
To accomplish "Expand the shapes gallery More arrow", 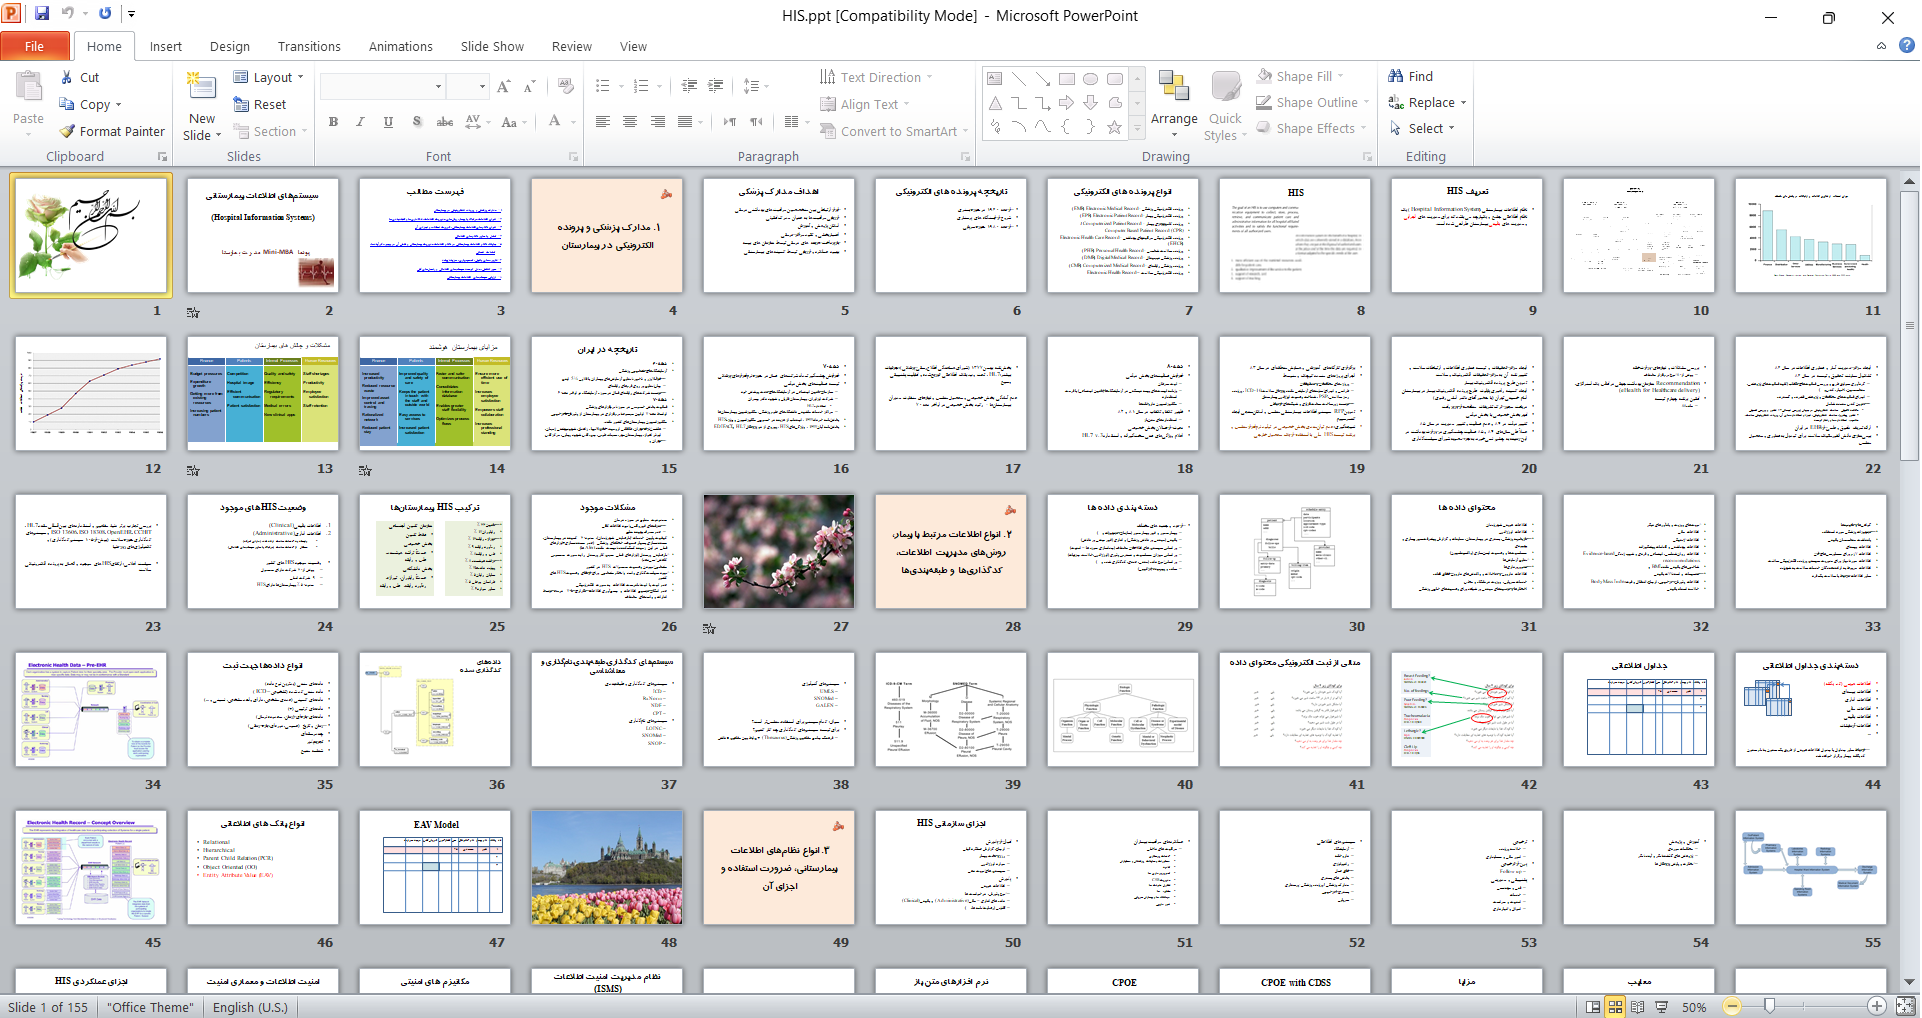I will [1137, 129].
